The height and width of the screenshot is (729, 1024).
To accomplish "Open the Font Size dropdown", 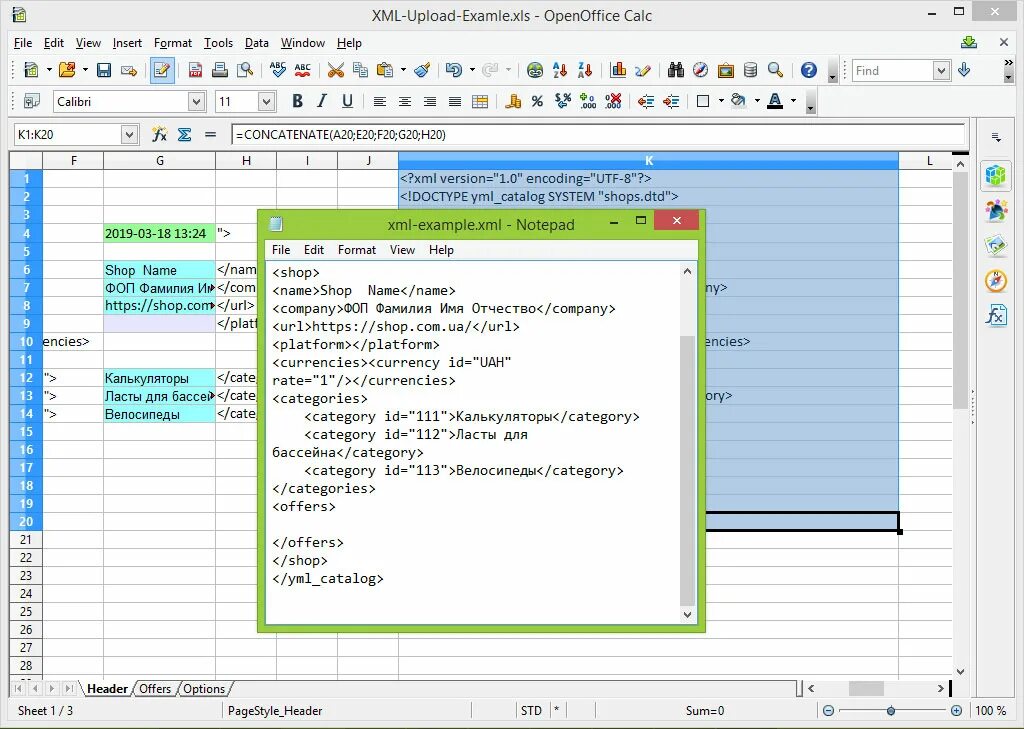I will point(266,101).
